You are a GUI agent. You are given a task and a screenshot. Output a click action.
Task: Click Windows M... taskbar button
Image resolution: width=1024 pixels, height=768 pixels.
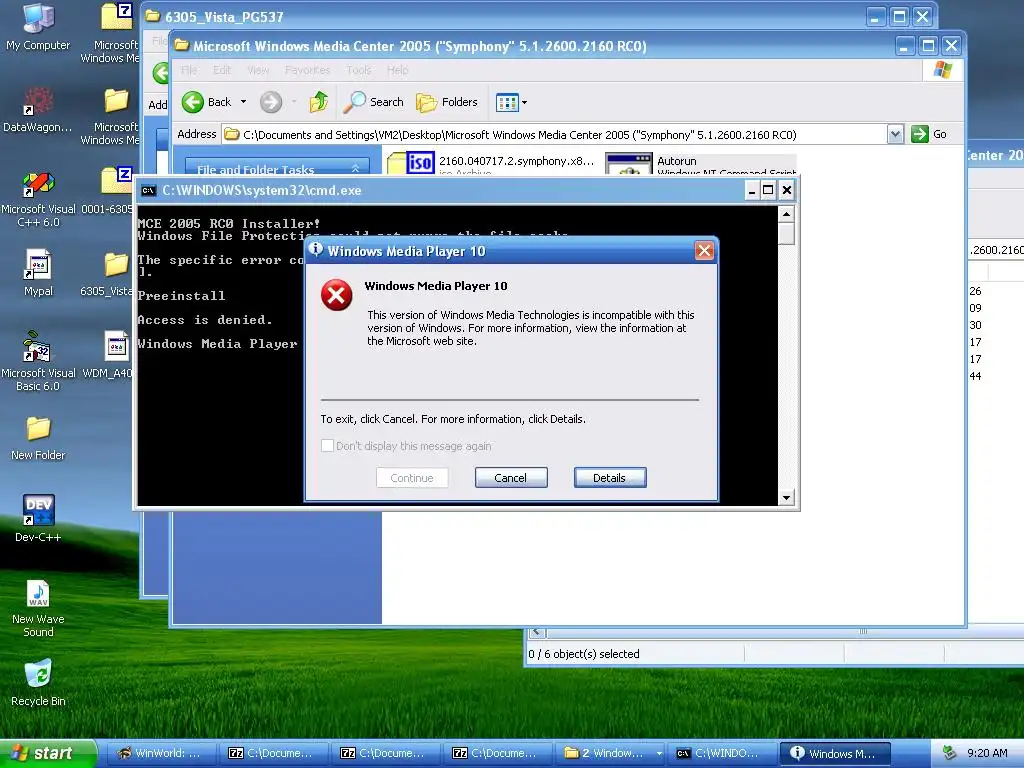tap(835, 753)
